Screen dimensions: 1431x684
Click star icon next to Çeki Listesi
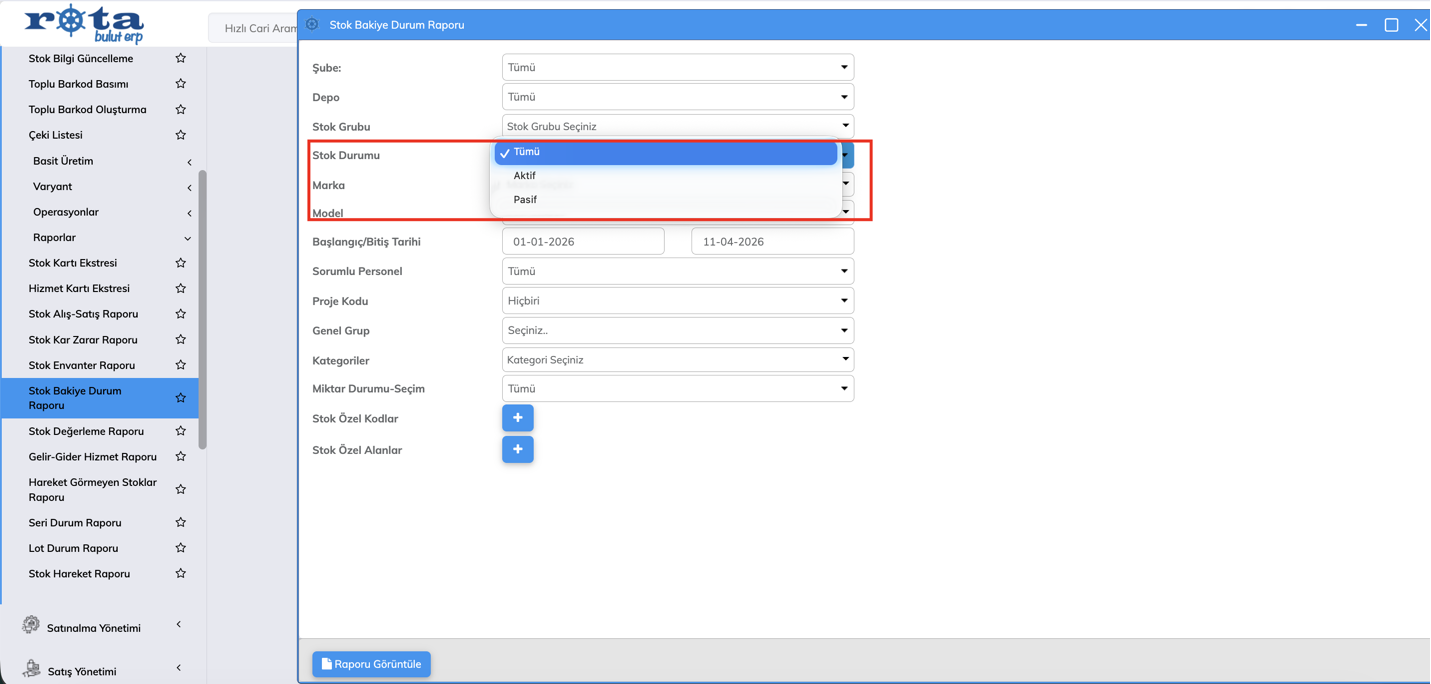(181, 135)
